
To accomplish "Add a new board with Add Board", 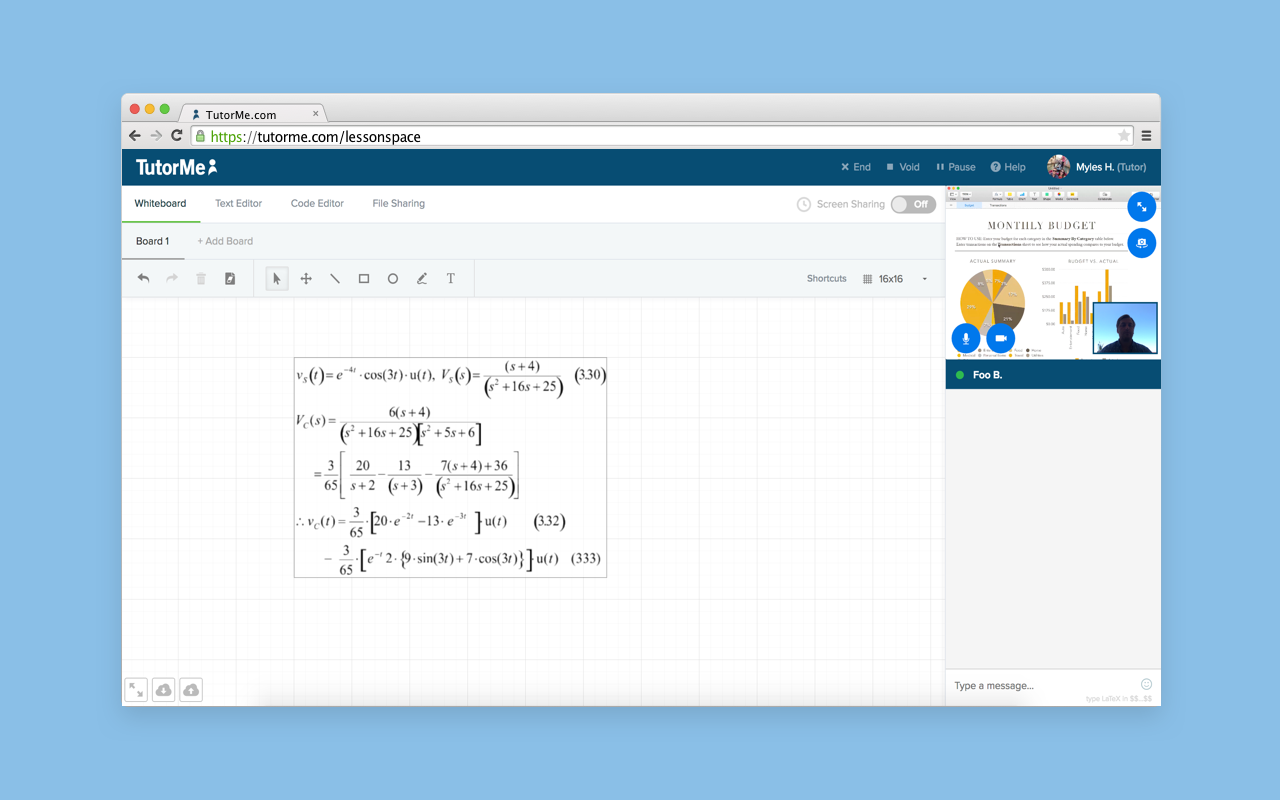I will click(x=225, y=241).
